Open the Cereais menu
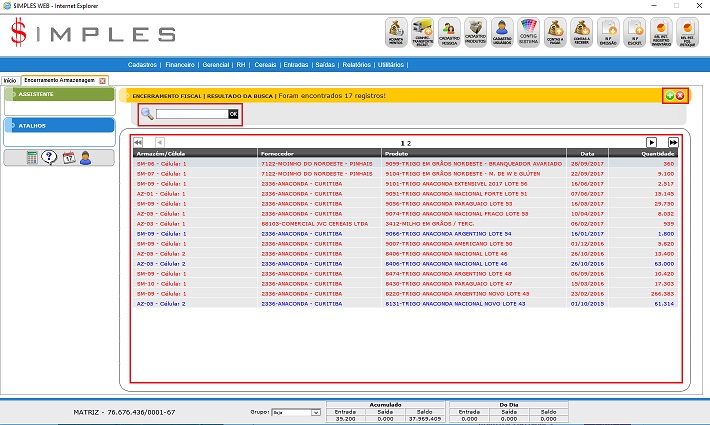710x425 pixels. tap(268, 64)
